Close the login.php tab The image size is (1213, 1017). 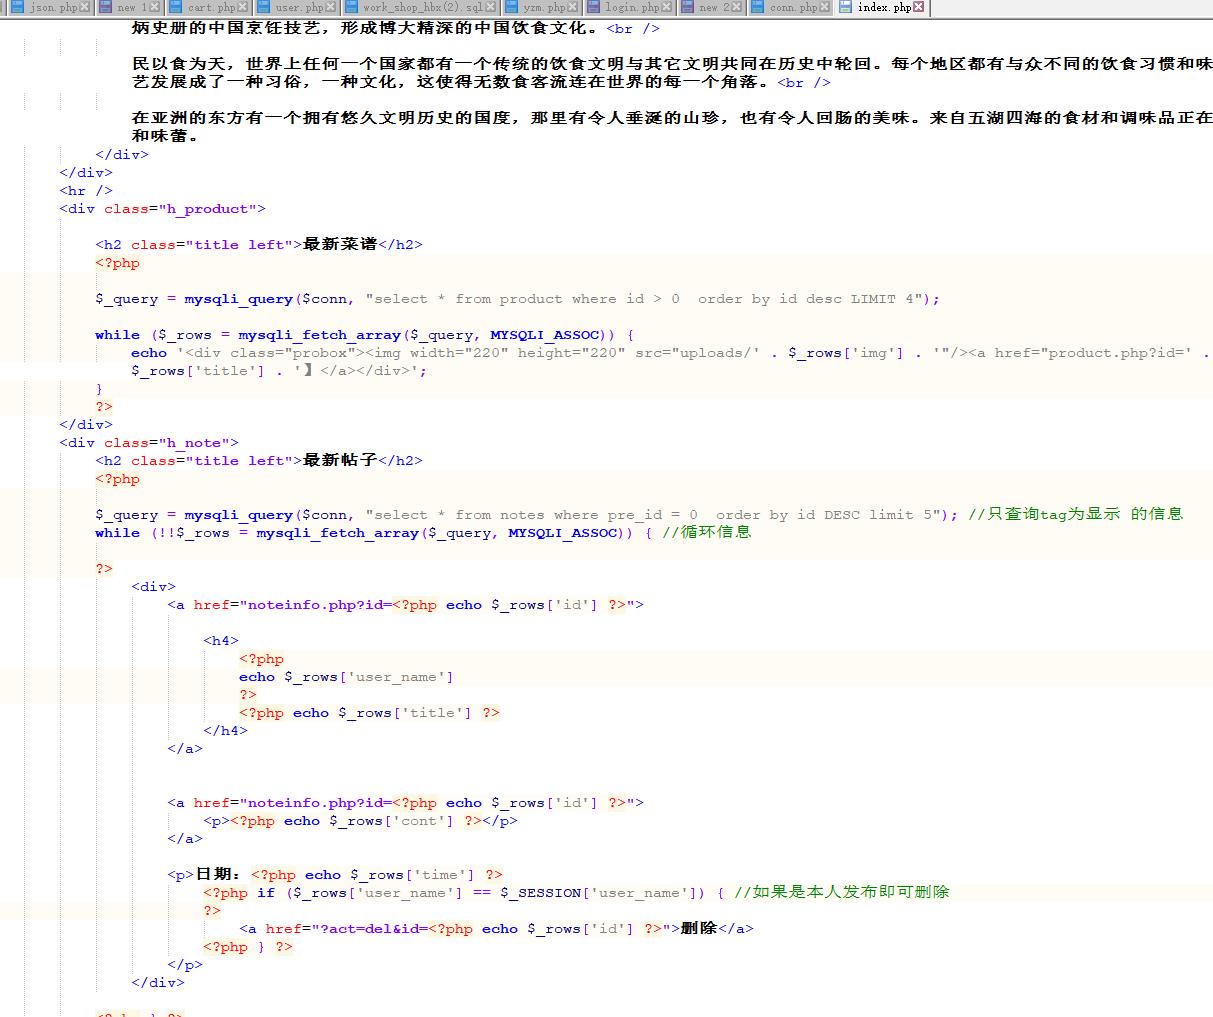click(x=666, y=7)
